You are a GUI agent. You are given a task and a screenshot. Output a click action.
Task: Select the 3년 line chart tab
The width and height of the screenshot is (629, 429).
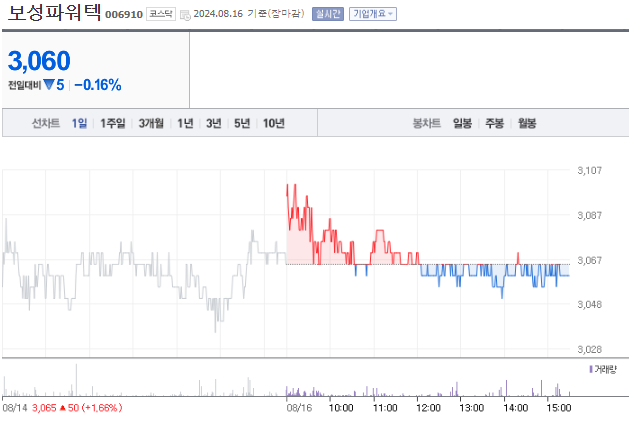point(214,123)
